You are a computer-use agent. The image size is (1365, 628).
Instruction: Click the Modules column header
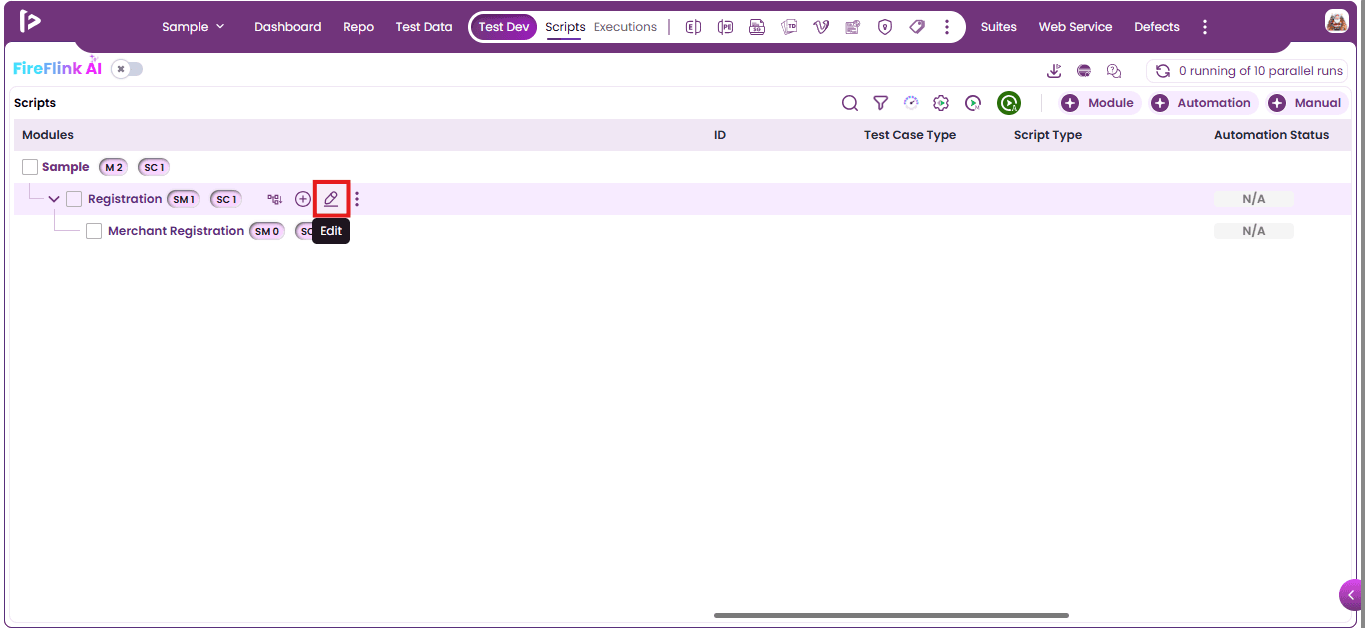point(48,135)
